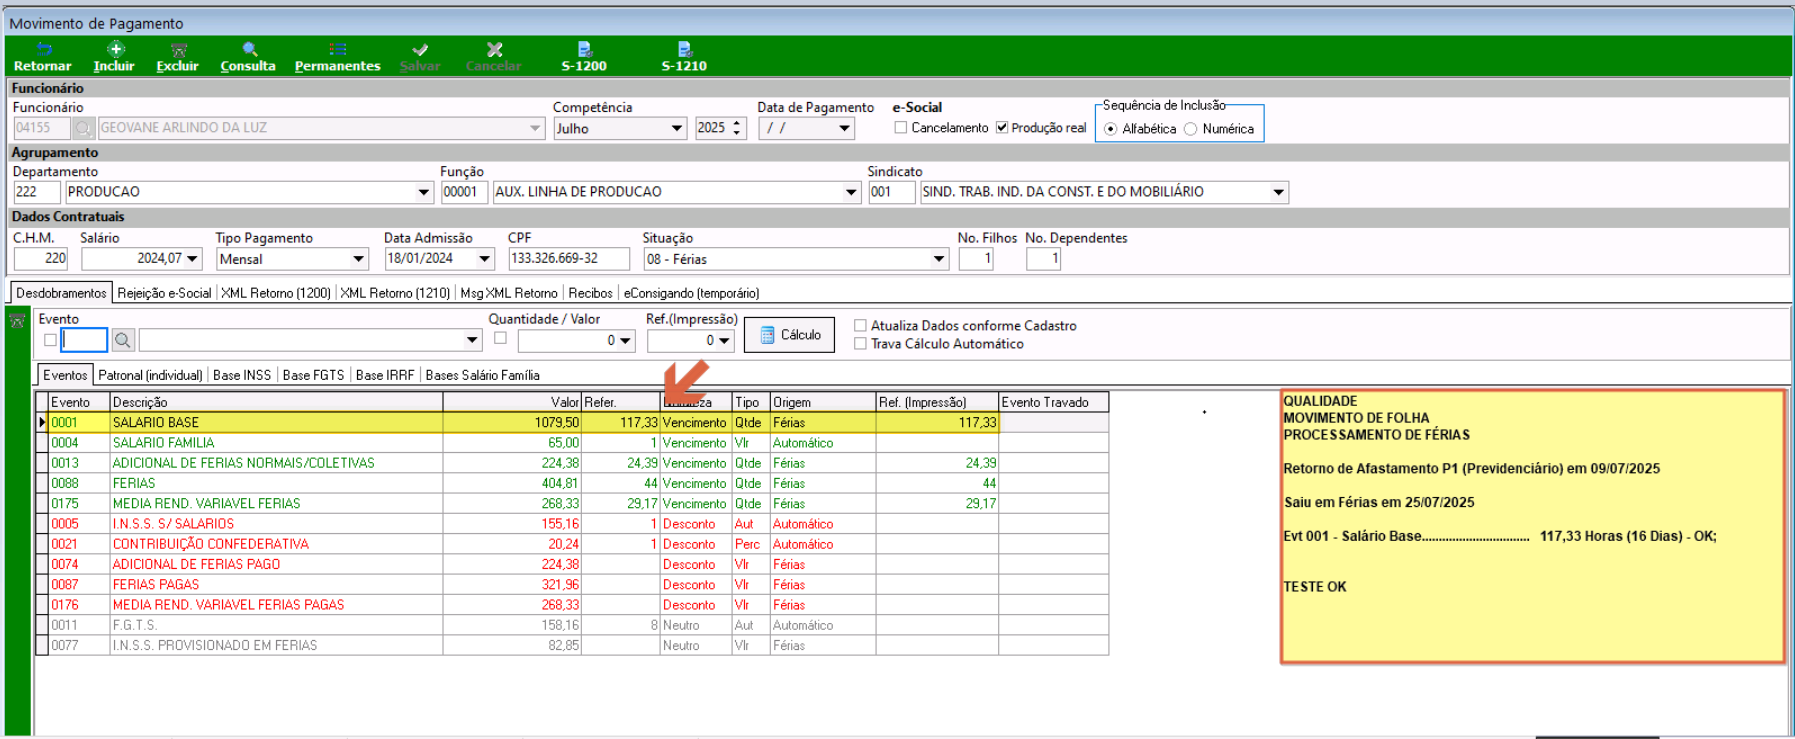Open the Base IRRF sub-tab
Screen dimensions: 1795x739
coord(385,375)
